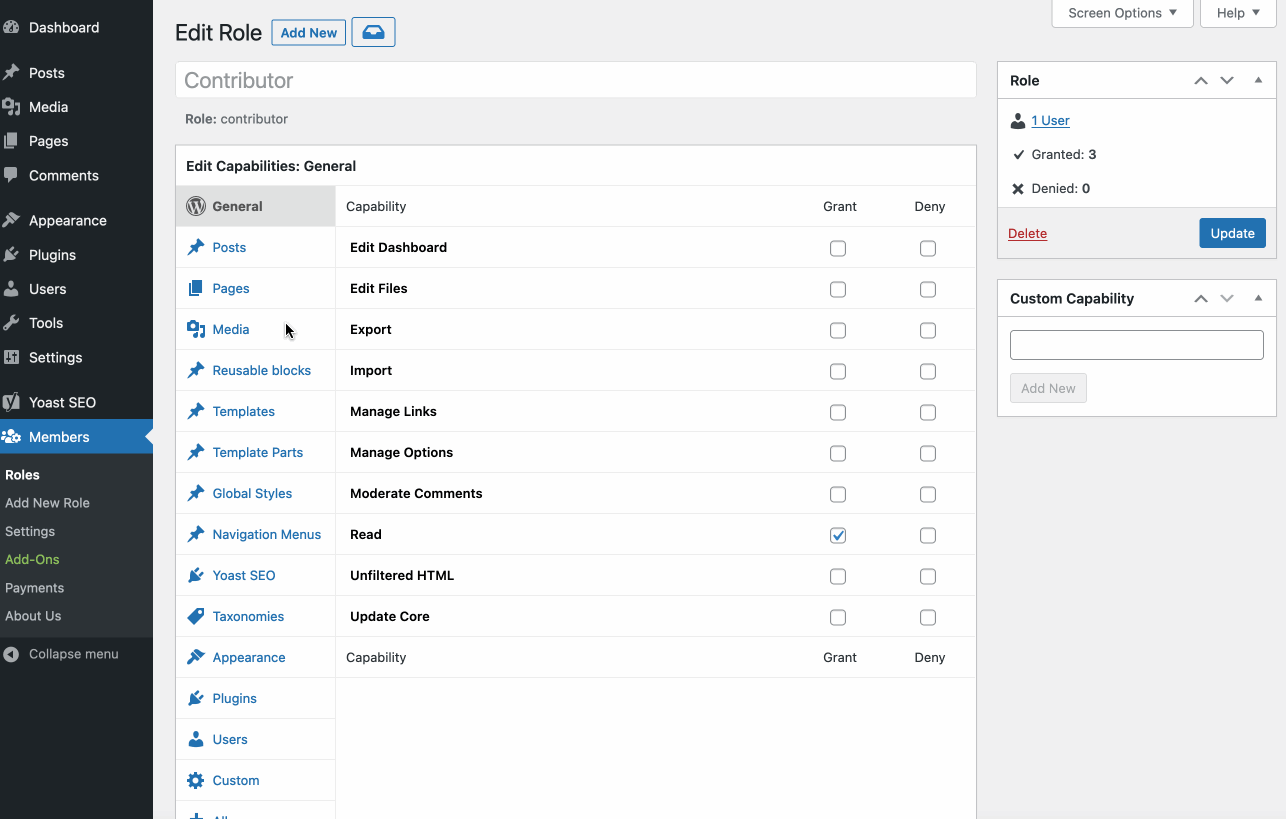Click Add New beside Edit Role heading
Viewport: 1286px width, 819px height.
(x=309, y=32)
